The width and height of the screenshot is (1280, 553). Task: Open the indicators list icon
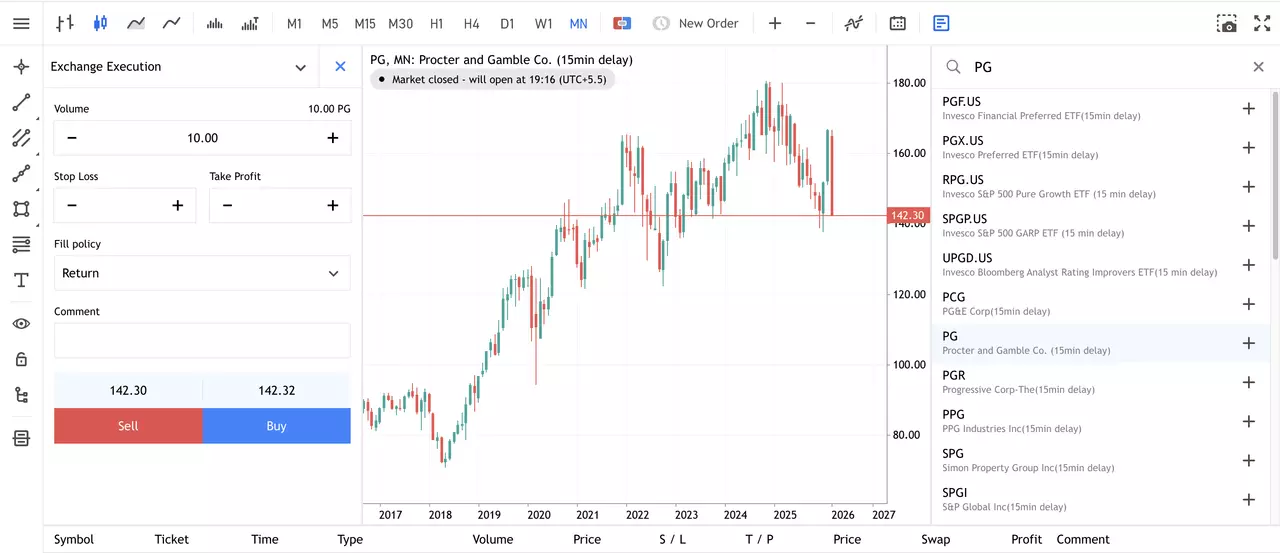pyautogui.click(x=853, y=23)
